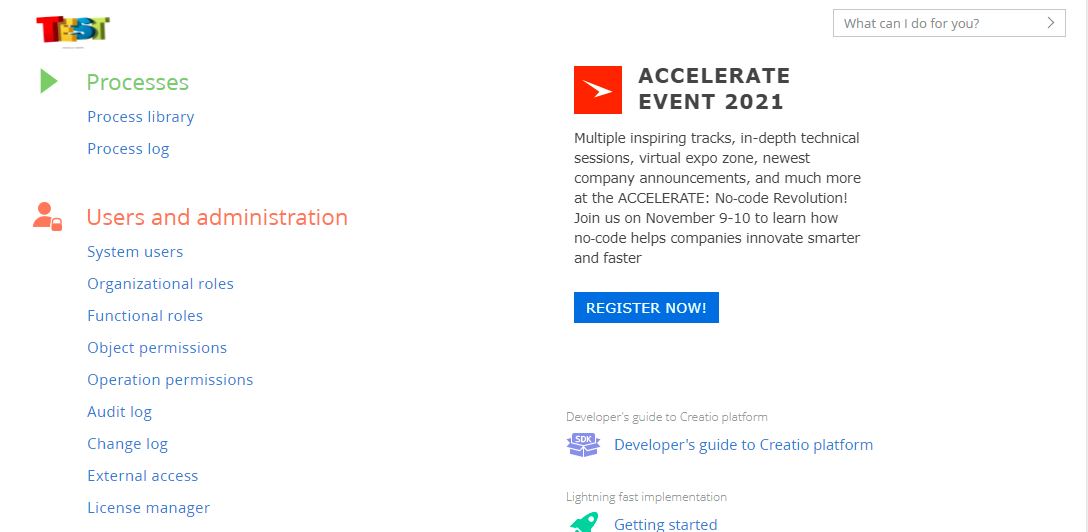This screenshot has width=1088, height=532.
Task: Open Functional roles section
Action: (145, 316)
